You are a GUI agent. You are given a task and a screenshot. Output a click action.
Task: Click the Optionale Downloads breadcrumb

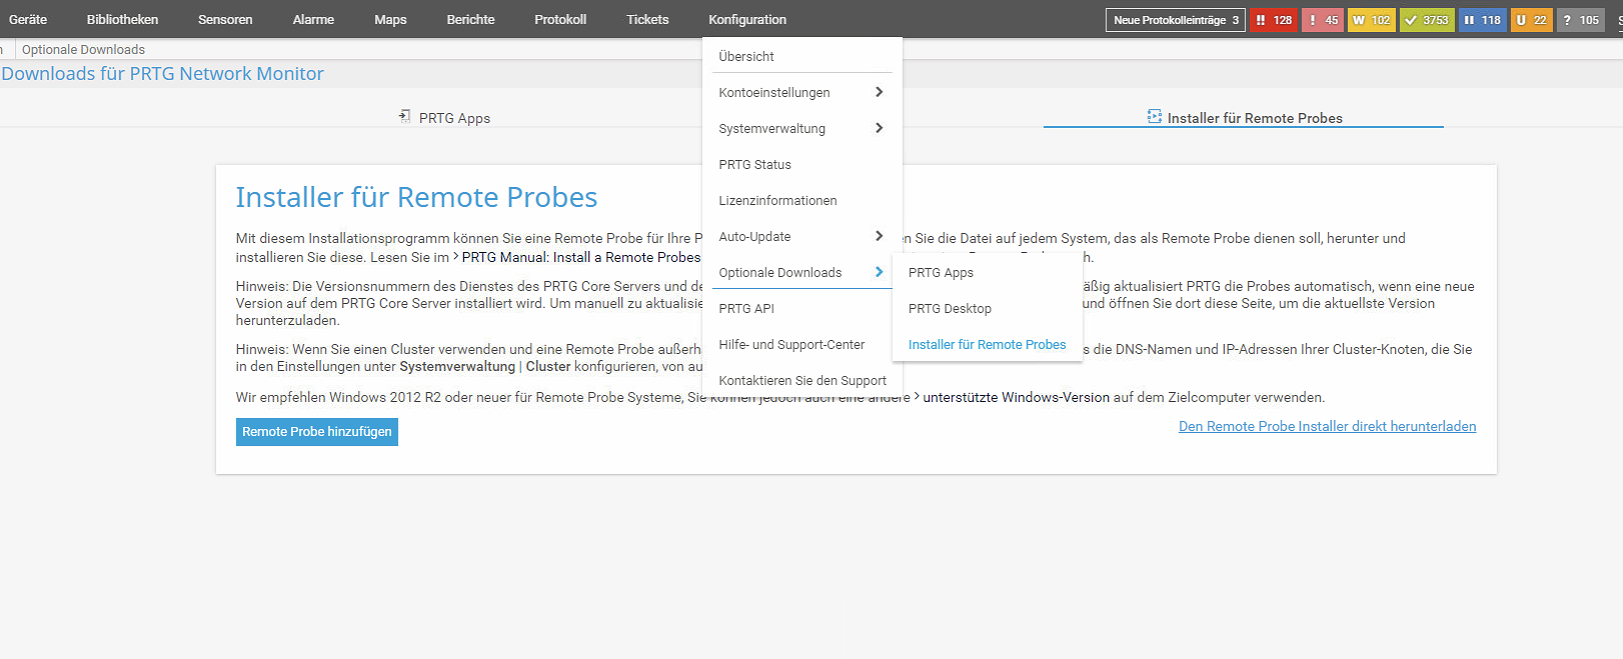[x=83, y=50]
